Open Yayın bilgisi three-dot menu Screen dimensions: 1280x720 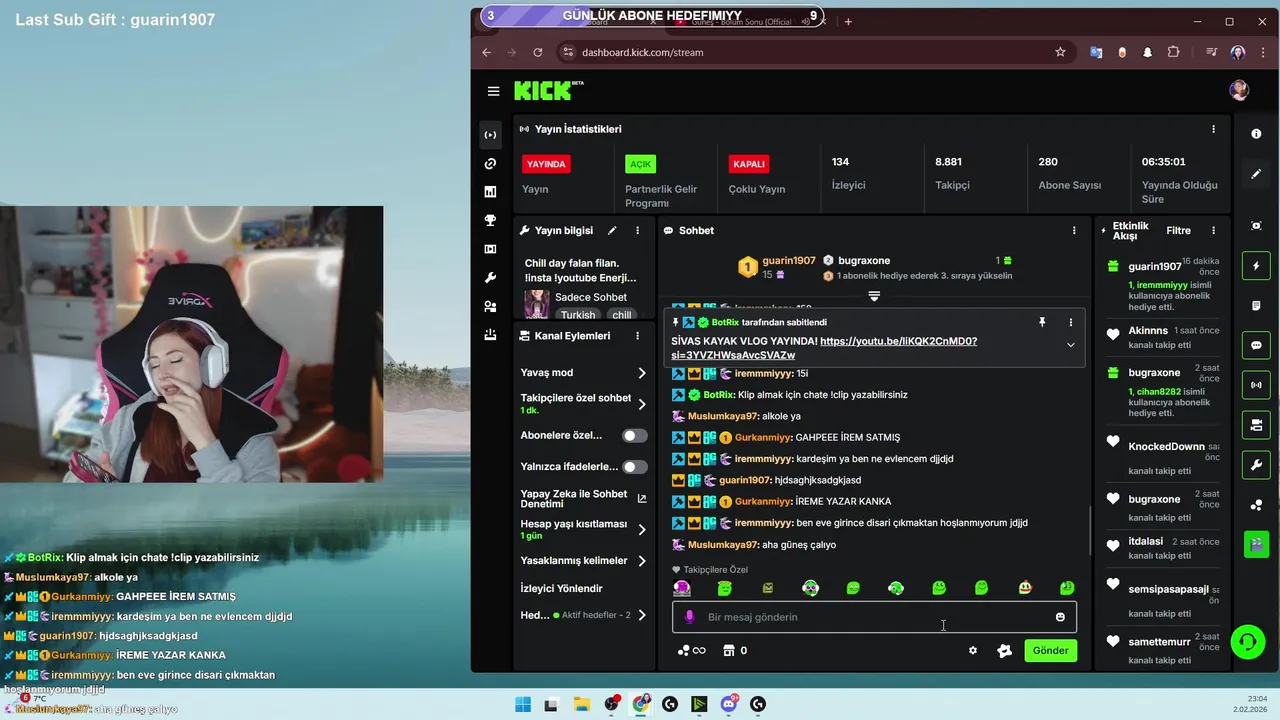coord(637,231)
